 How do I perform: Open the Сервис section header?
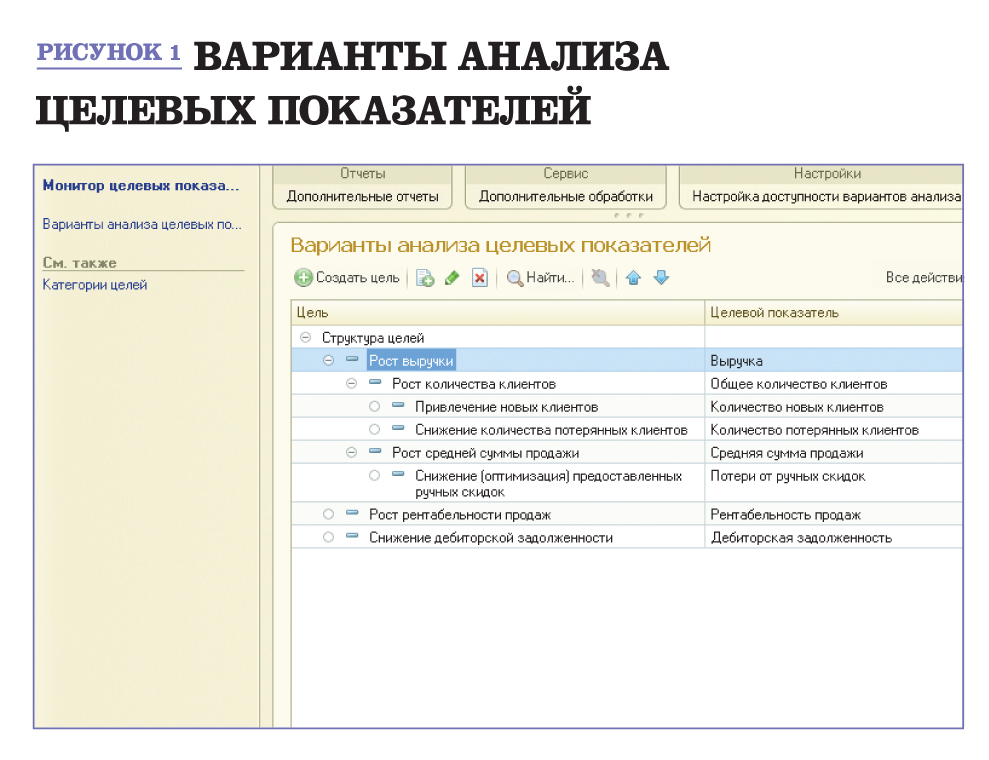click(x=566, y=173)
